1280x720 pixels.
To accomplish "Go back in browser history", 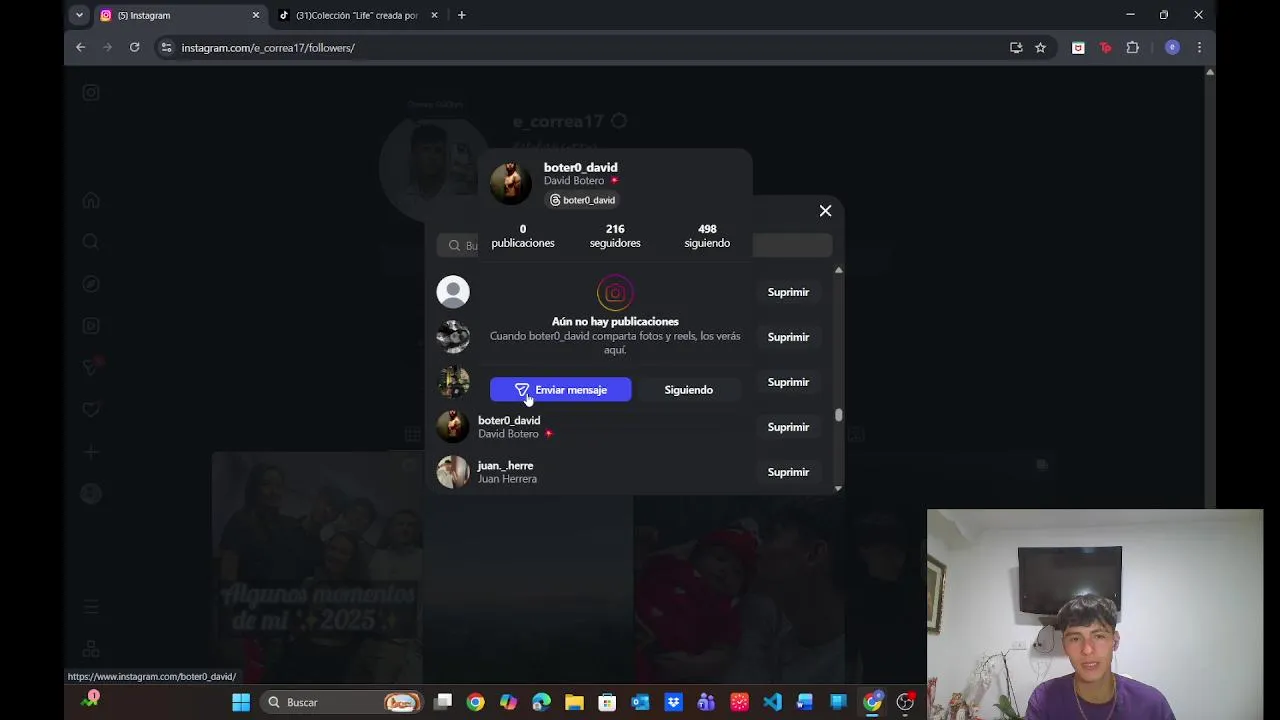I will tap(81, 47).
